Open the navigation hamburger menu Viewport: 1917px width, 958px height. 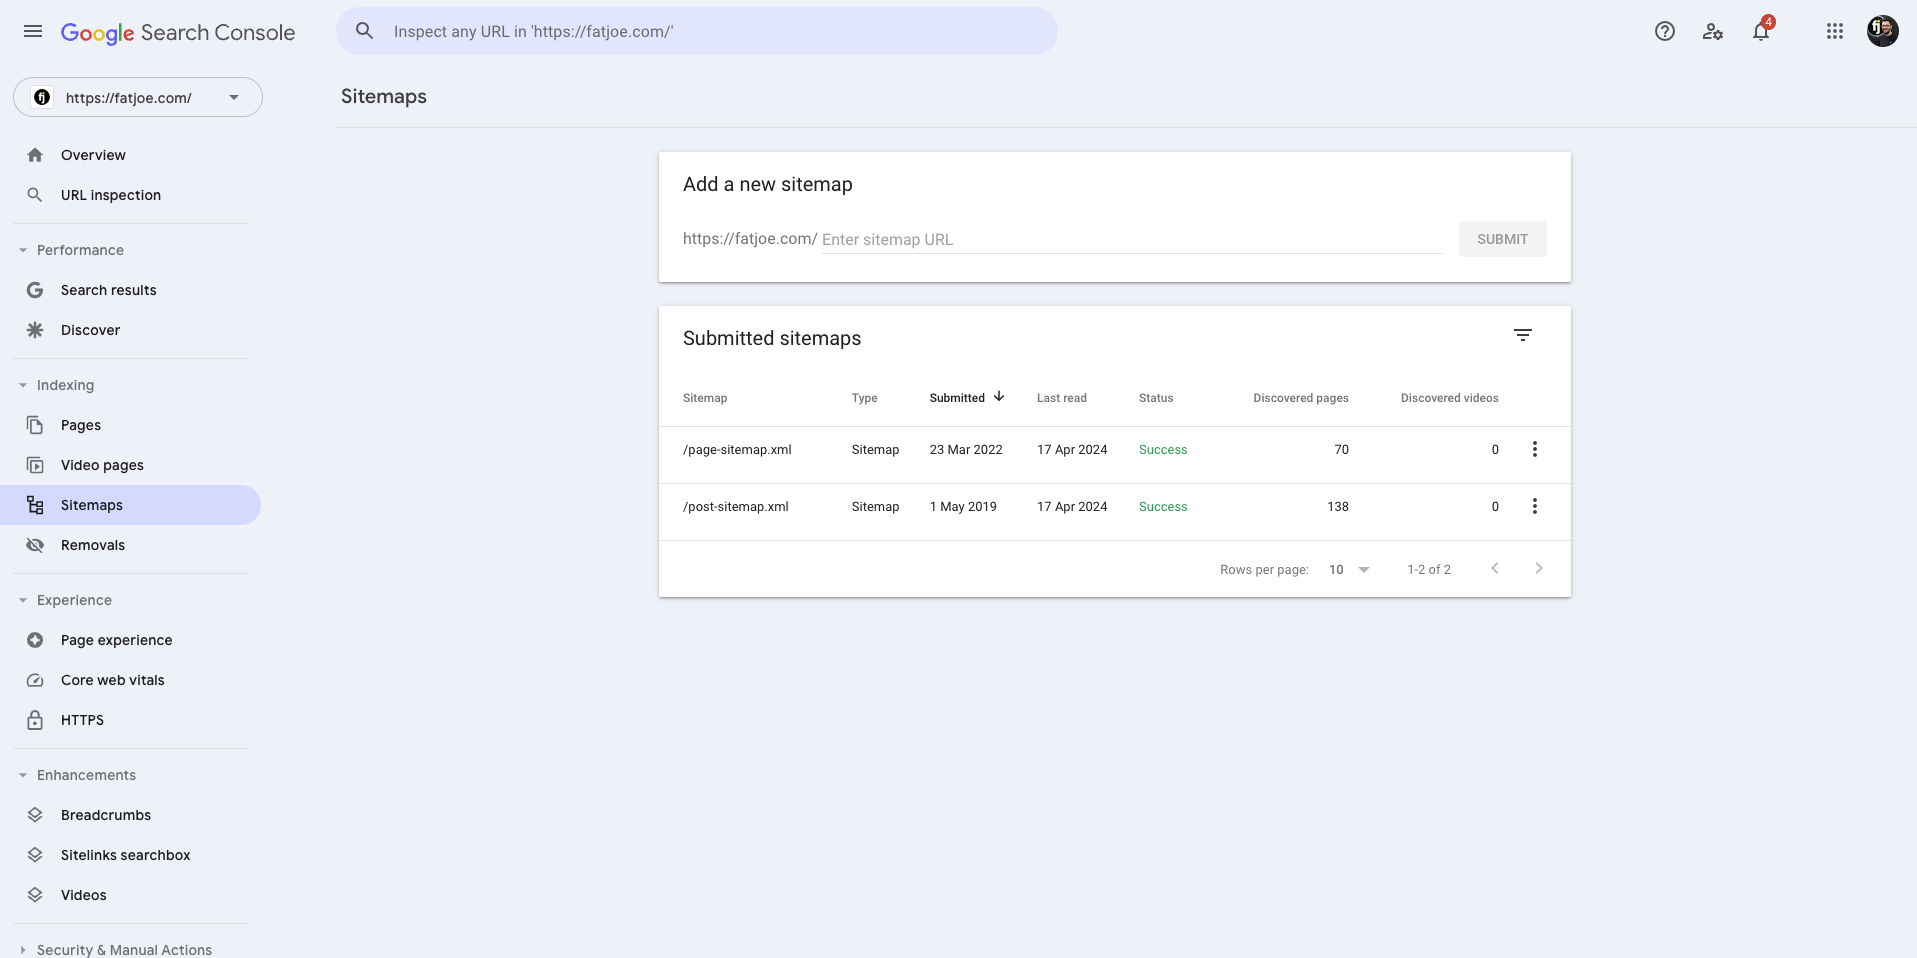(33, 31)
